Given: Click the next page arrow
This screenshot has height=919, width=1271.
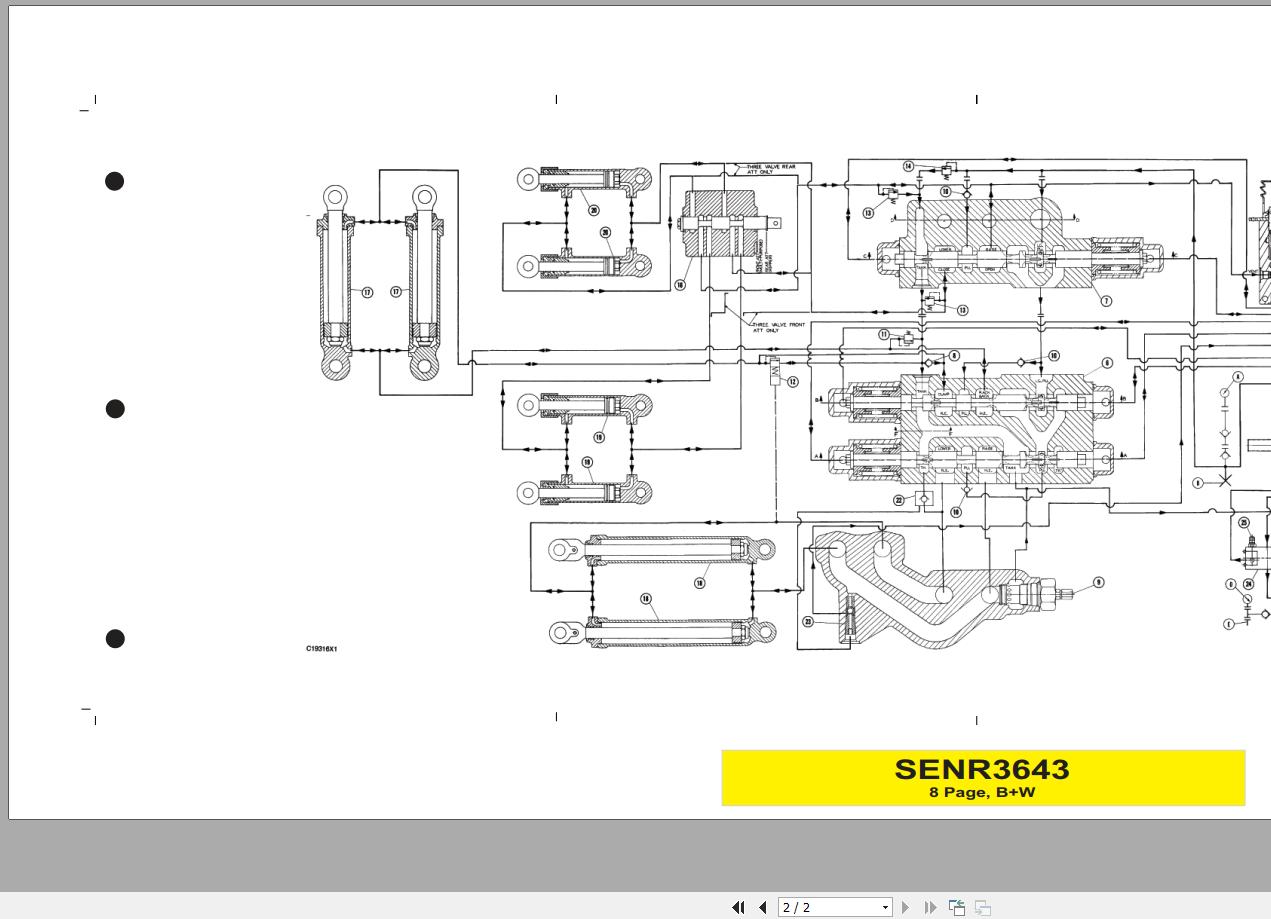Looking at the screenshot, I should point(905,907).
